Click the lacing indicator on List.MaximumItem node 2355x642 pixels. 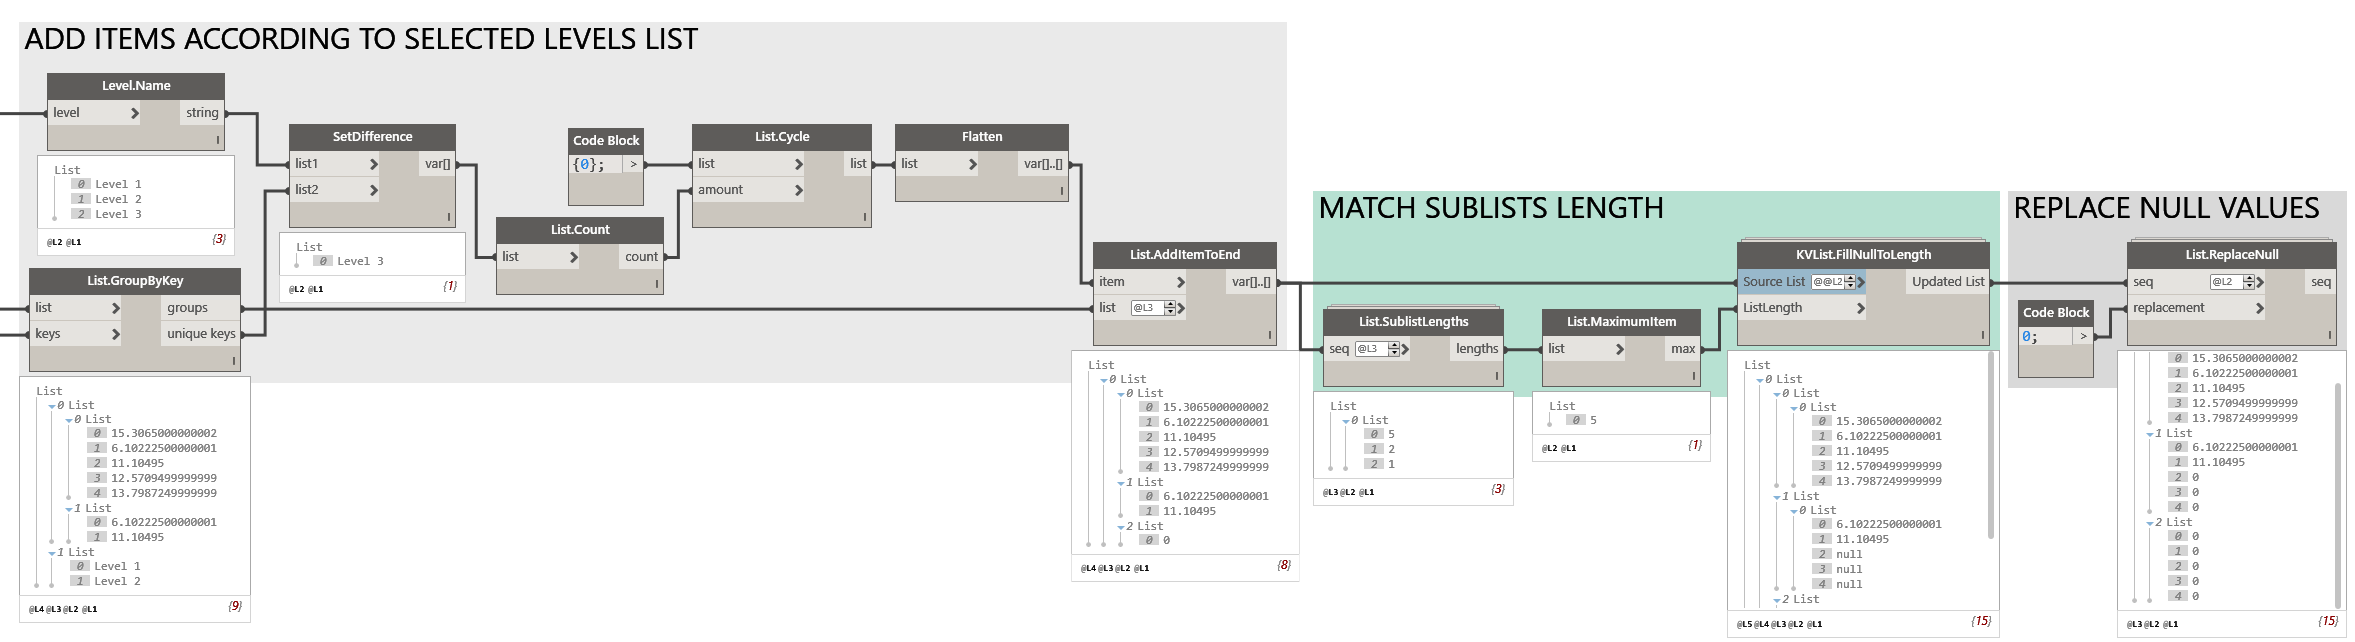[1693, 376]
